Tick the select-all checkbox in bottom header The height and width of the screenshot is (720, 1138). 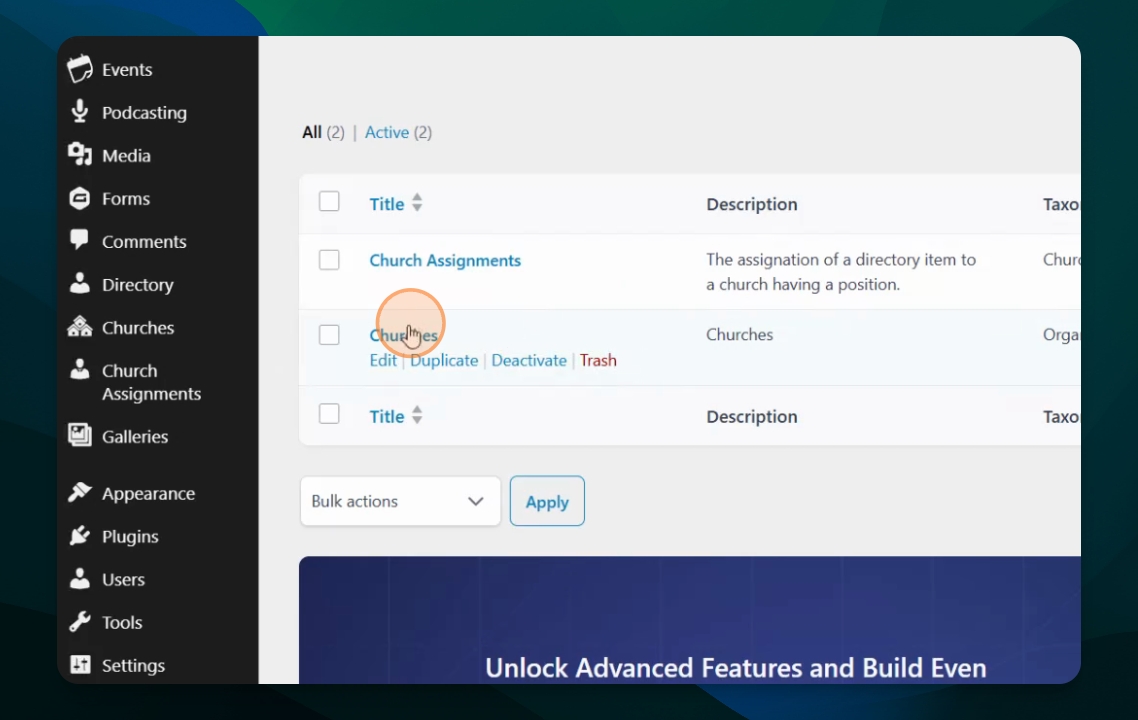point(329,414)
